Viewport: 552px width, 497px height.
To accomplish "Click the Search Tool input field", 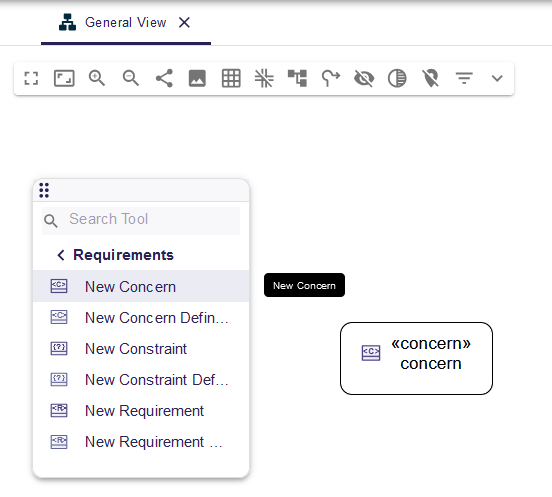I will (141, 221).
